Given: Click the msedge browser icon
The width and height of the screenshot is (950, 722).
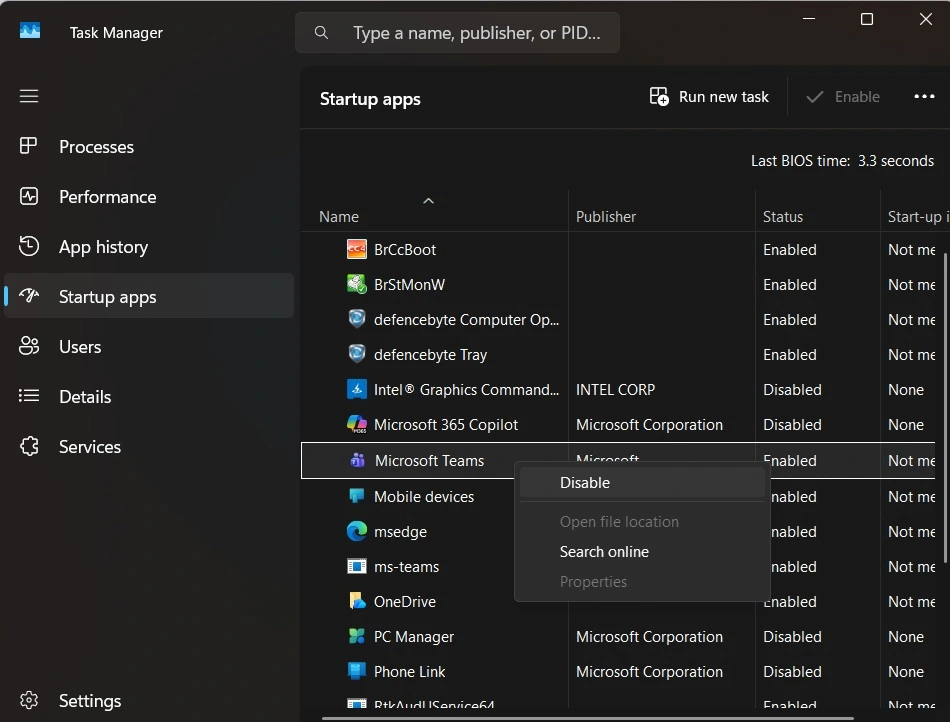Looking at the screenshot, I should (356, 531).
